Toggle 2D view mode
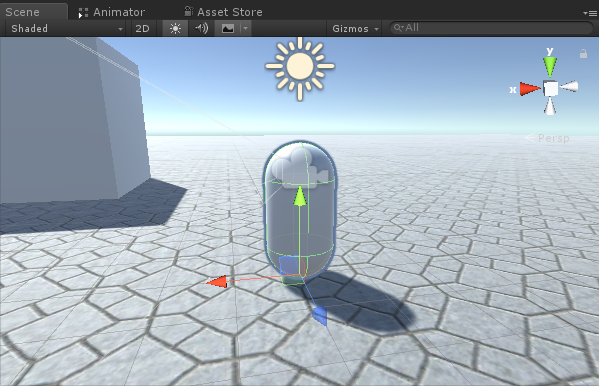The height and width of the screenshot is (386, 599). coord(142,29)
